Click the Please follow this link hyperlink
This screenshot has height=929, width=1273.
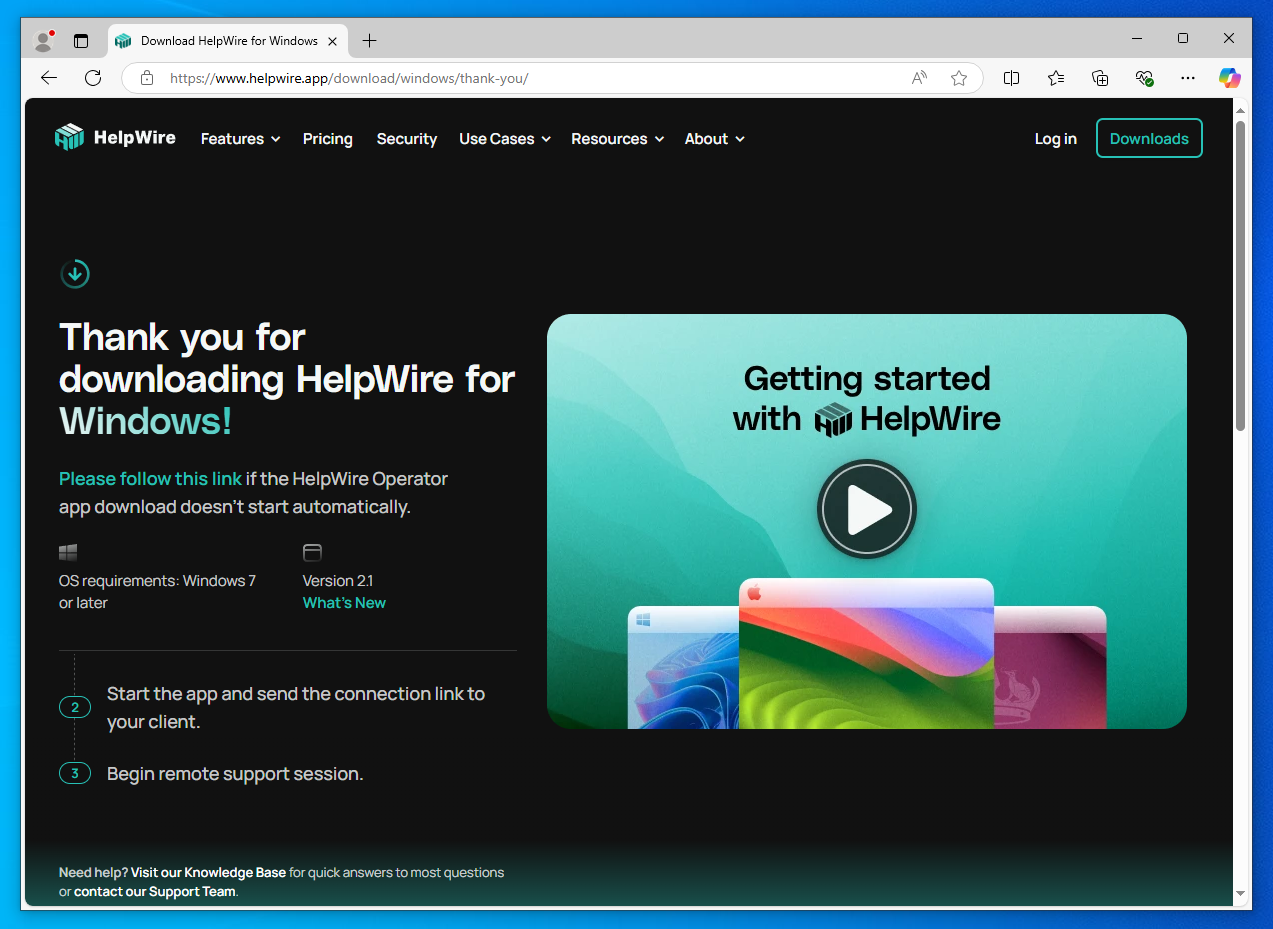pyautogui.click(x=150, y=479)
